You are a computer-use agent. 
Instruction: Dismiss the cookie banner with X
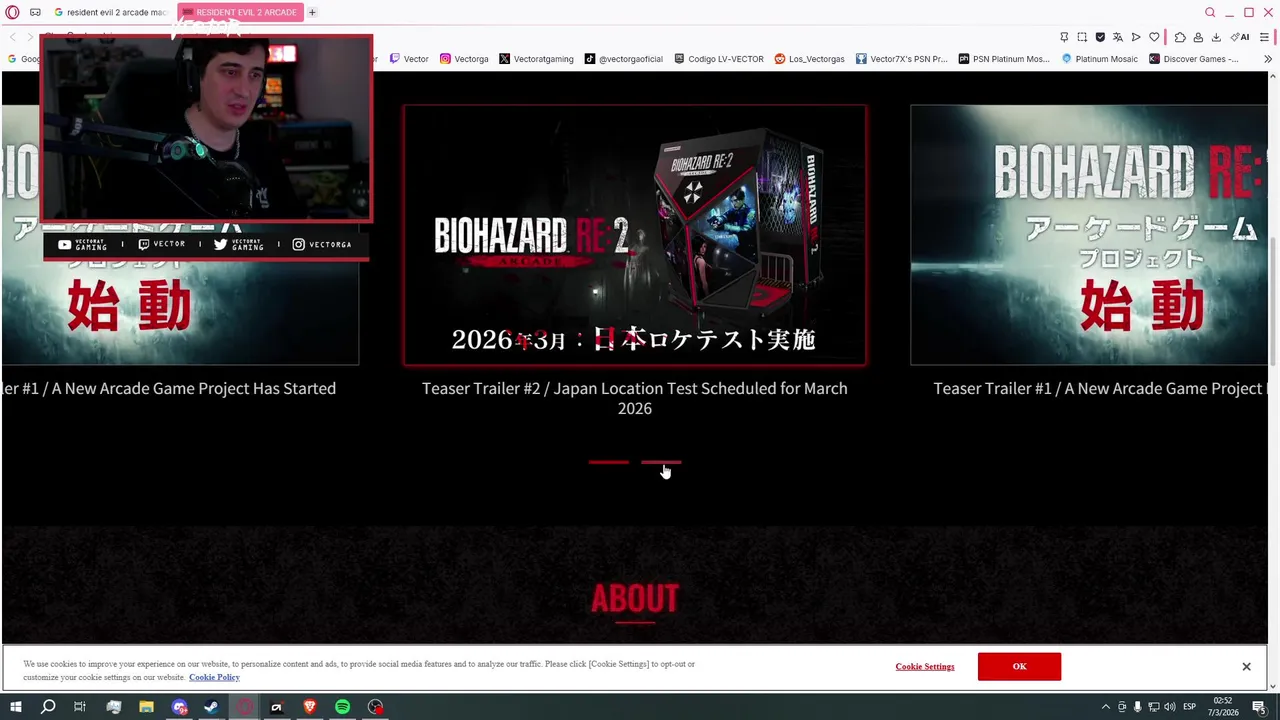pos(1246,666)
